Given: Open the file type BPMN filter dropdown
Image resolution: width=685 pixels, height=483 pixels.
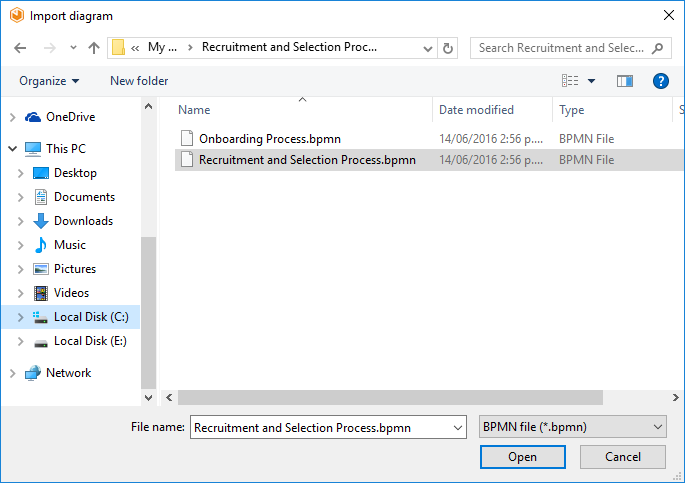Looking at the screenshot, I should click(573, 427).
